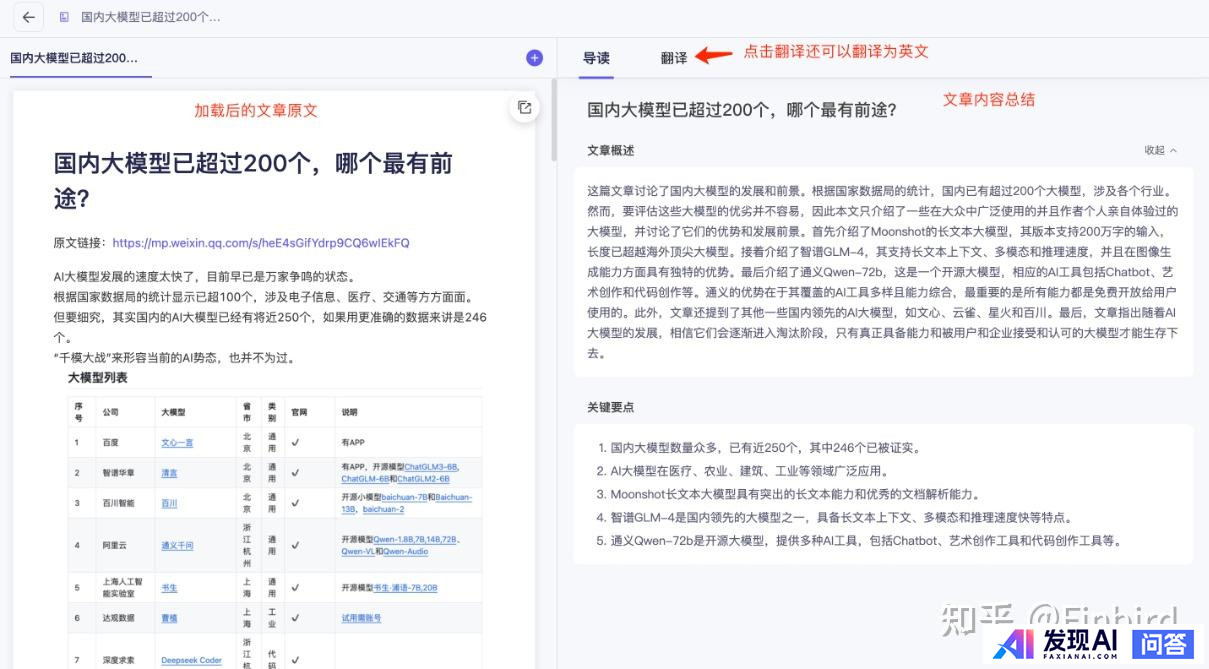Click the 文章概述 section label
Image resolution: width=1209 pixels, height=669 pixels.
click(x=610, y=150)
